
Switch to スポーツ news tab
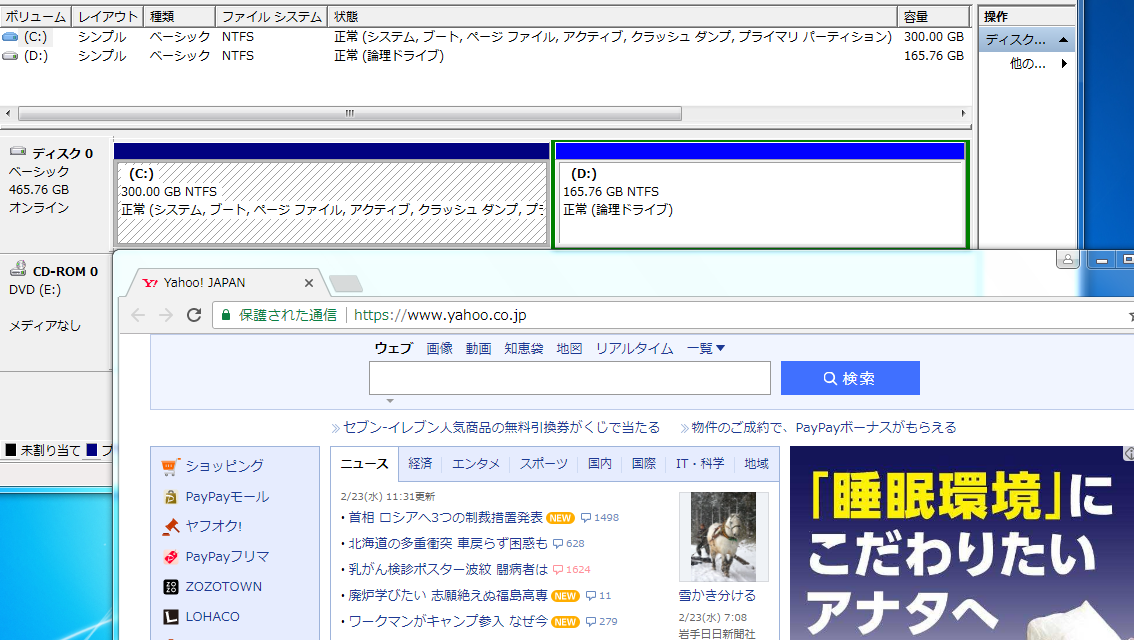coord(544,464)
